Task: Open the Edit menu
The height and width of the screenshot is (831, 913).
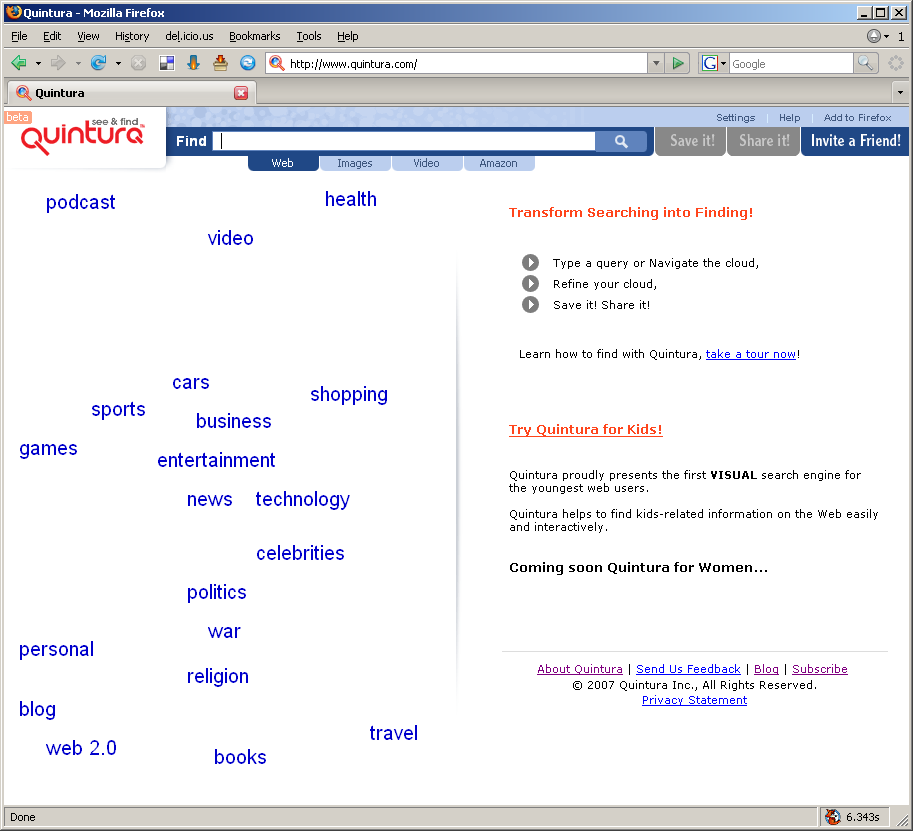Action: (x=52, y=36)
